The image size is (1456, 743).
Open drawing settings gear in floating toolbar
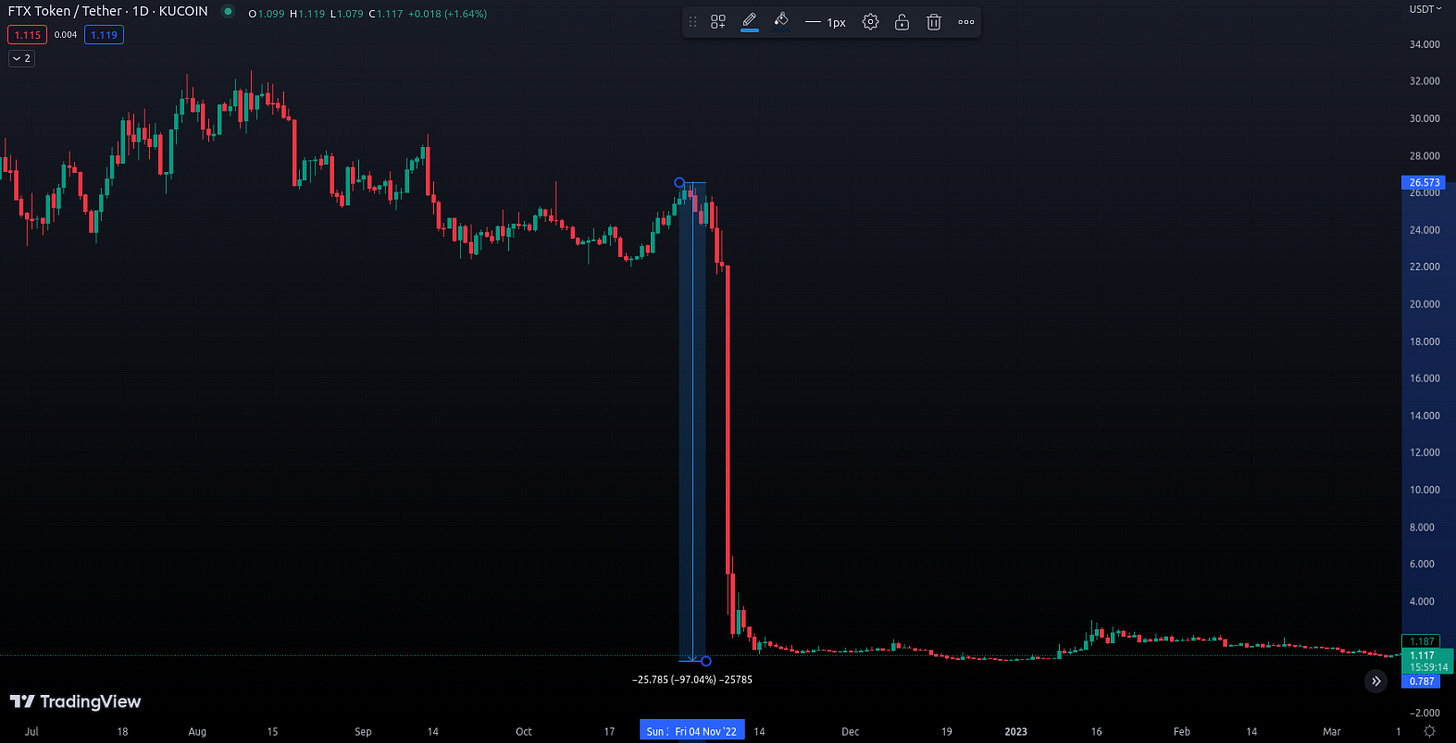[x=870, y=22]
